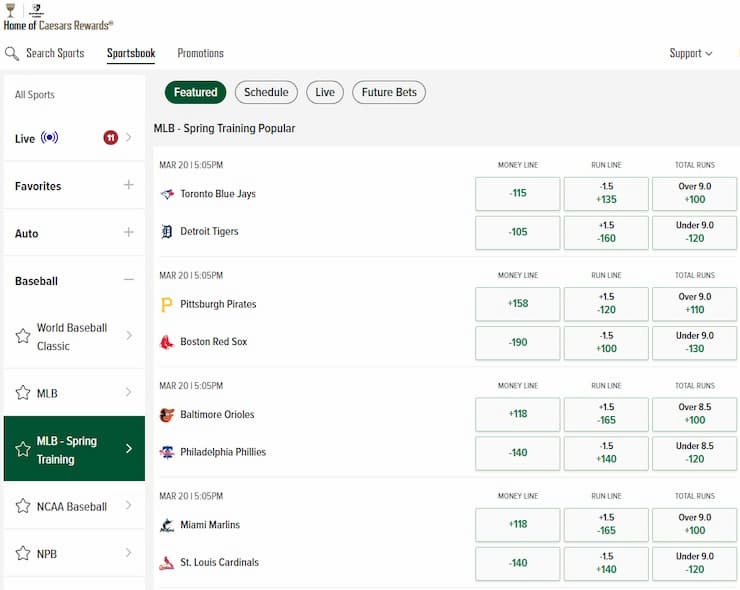The height and width of the screenshot is (590, 740).
Task: Click the Detroit Tigers logo
Action: click(x=167, y=232)
